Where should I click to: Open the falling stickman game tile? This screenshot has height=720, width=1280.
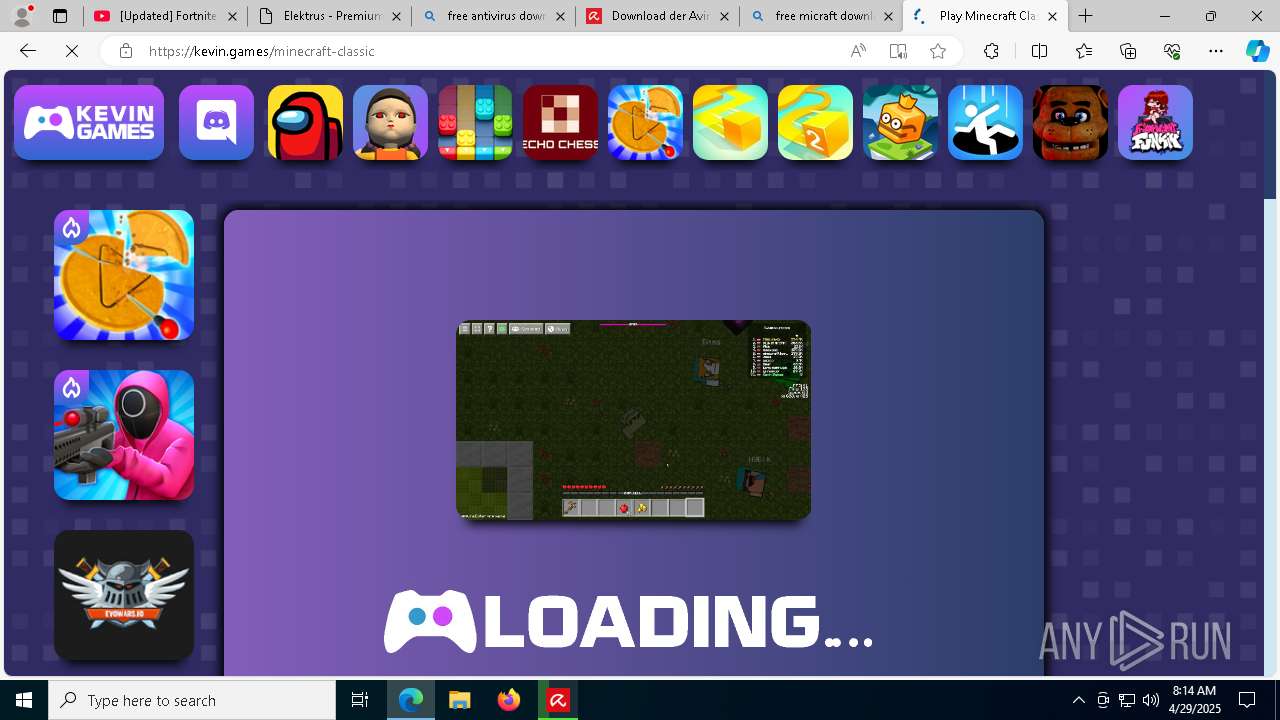986,122
